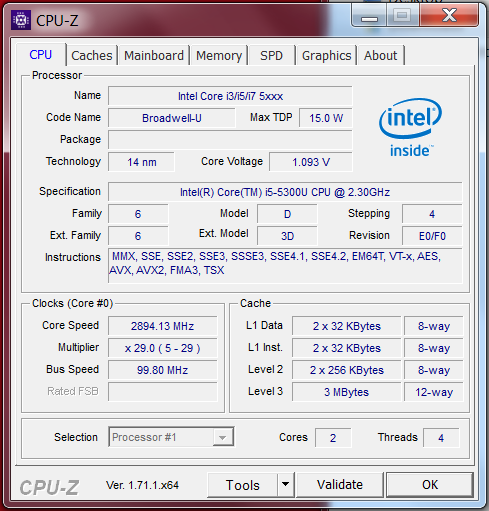Confirm with the OK button
The height and width of the screenshot is (511, 489).
430,485
